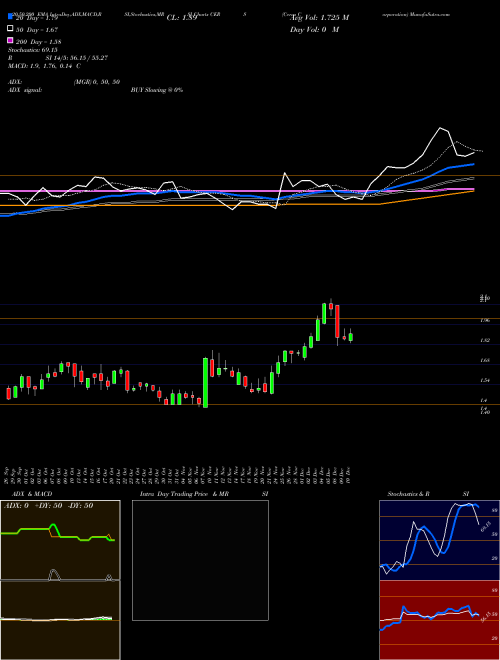The image size is (500, 660).
Task: Click the 'Avg Vol: 1.725 M' value
Action: pos(320,18)
